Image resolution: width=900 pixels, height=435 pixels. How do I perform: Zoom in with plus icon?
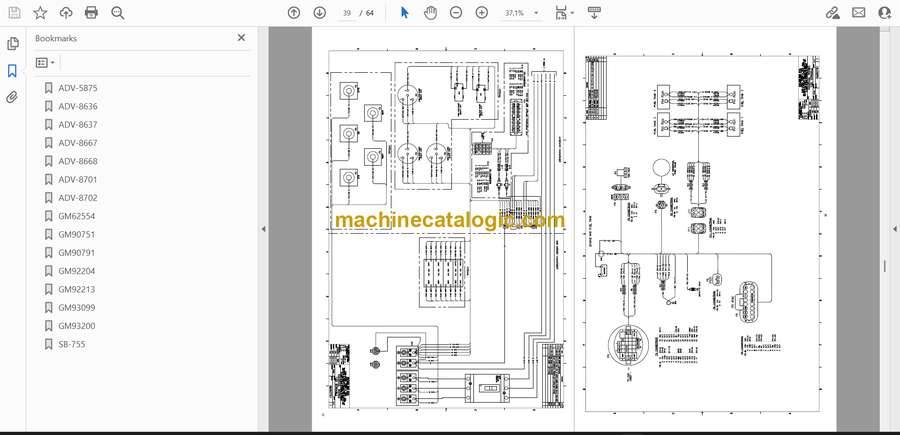pyautogui.click(x=482, y=13)
